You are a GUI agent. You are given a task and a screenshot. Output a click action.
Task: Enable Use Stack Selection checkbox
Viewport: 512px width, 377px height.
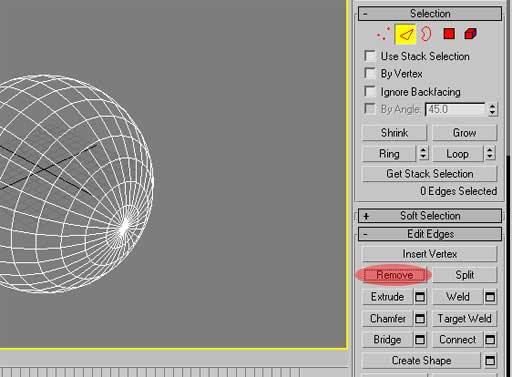370,56
